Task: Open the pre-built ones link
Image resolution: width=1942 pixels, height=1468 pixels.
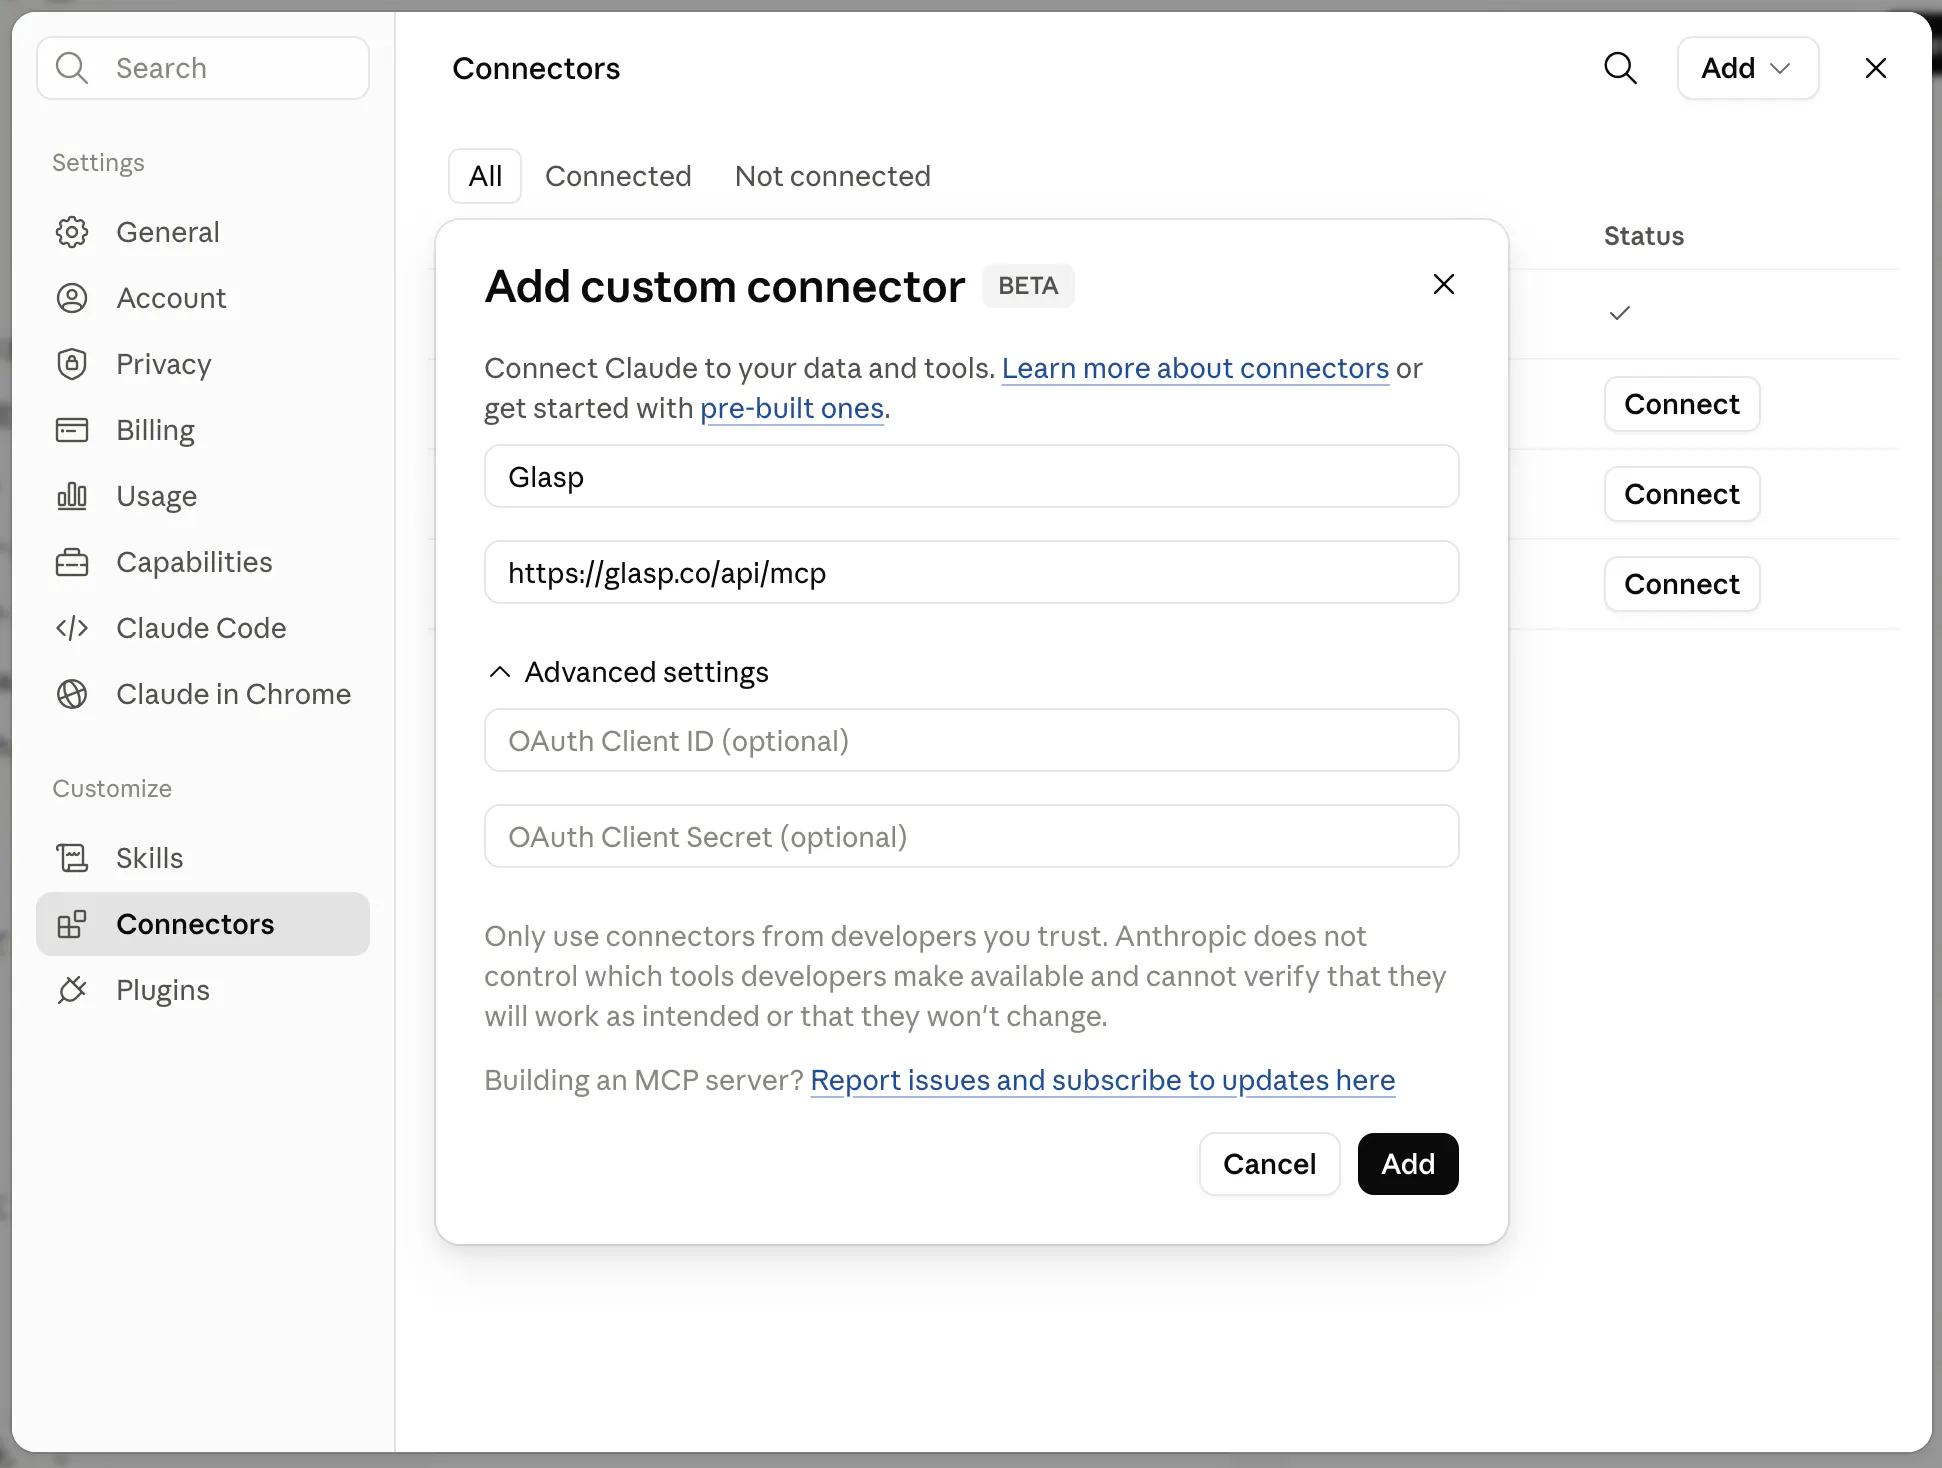Action: point(792,408)
